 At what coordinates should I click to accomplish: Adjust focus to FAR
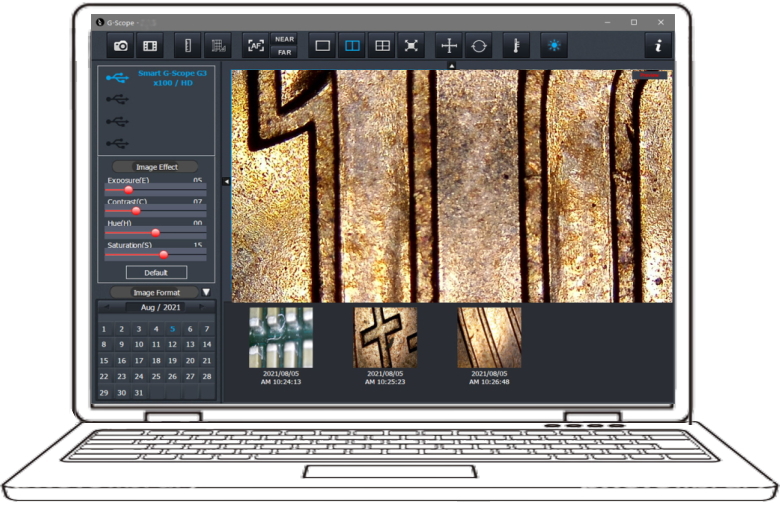[x=284, y=52]
